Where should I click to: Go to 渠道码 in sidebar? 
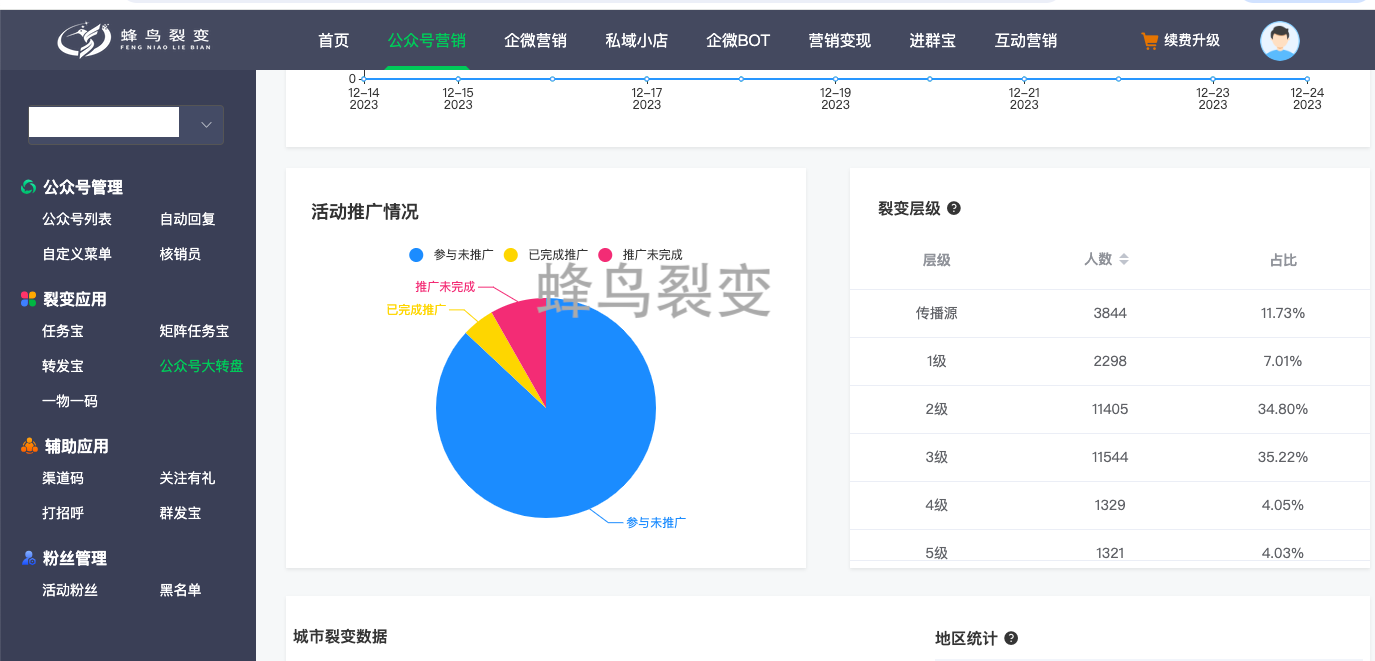tap(63, 478)
